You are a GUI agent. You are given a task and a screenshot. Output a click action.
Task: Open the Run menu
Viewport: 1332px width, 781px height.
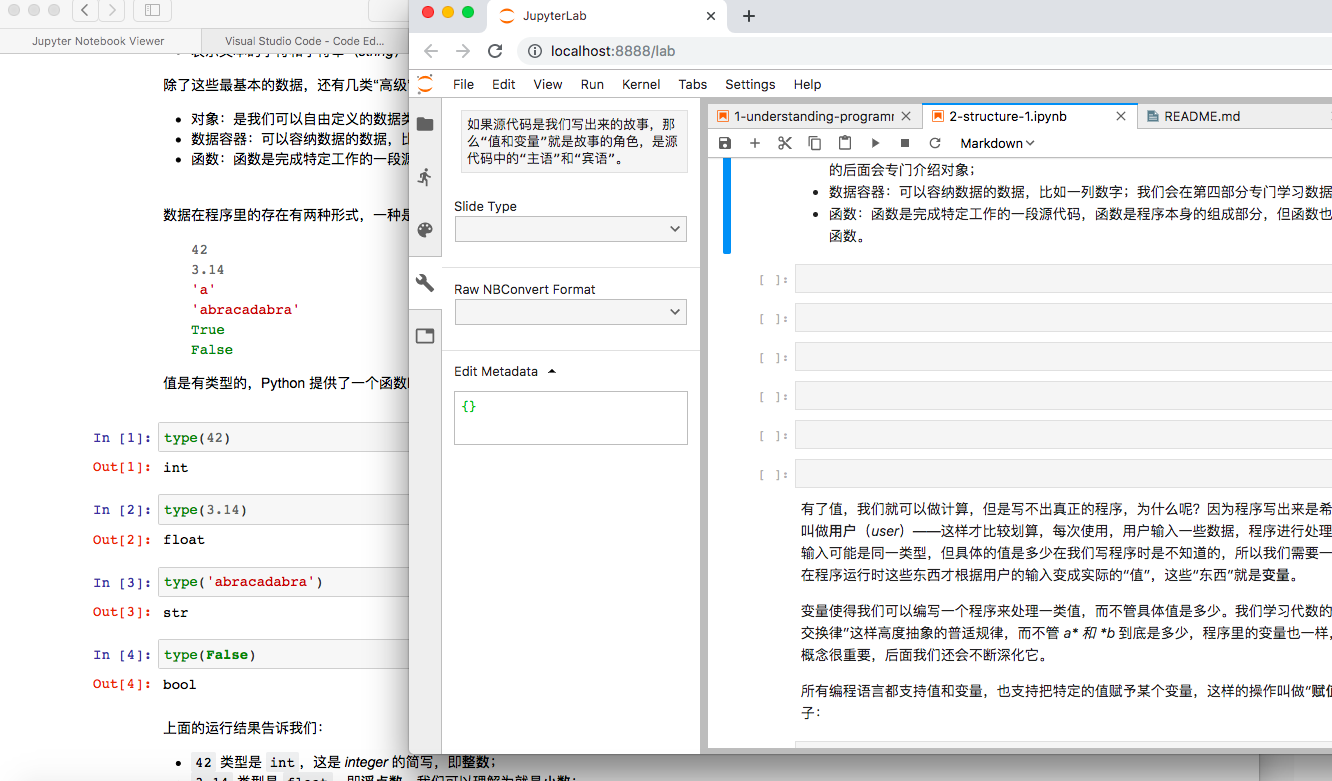click(x=592, y=84)
